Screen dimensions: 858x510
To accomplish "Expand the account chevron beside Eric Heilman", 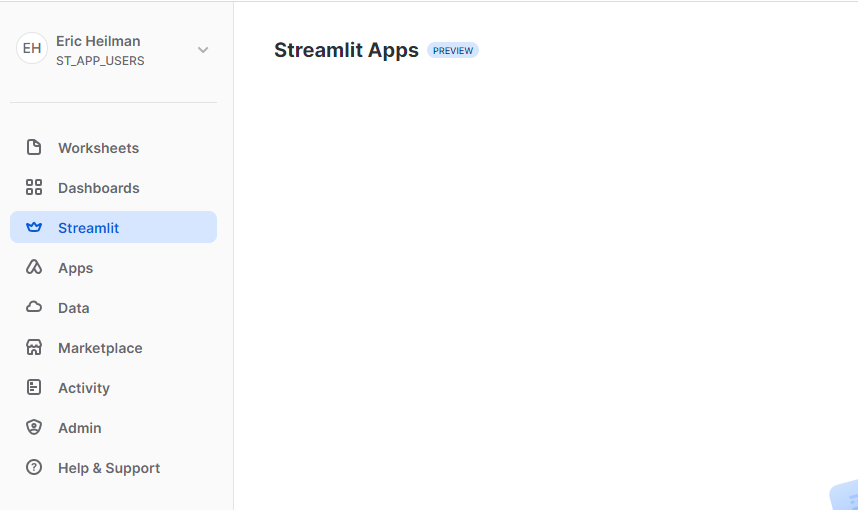I will pos(203,50).
